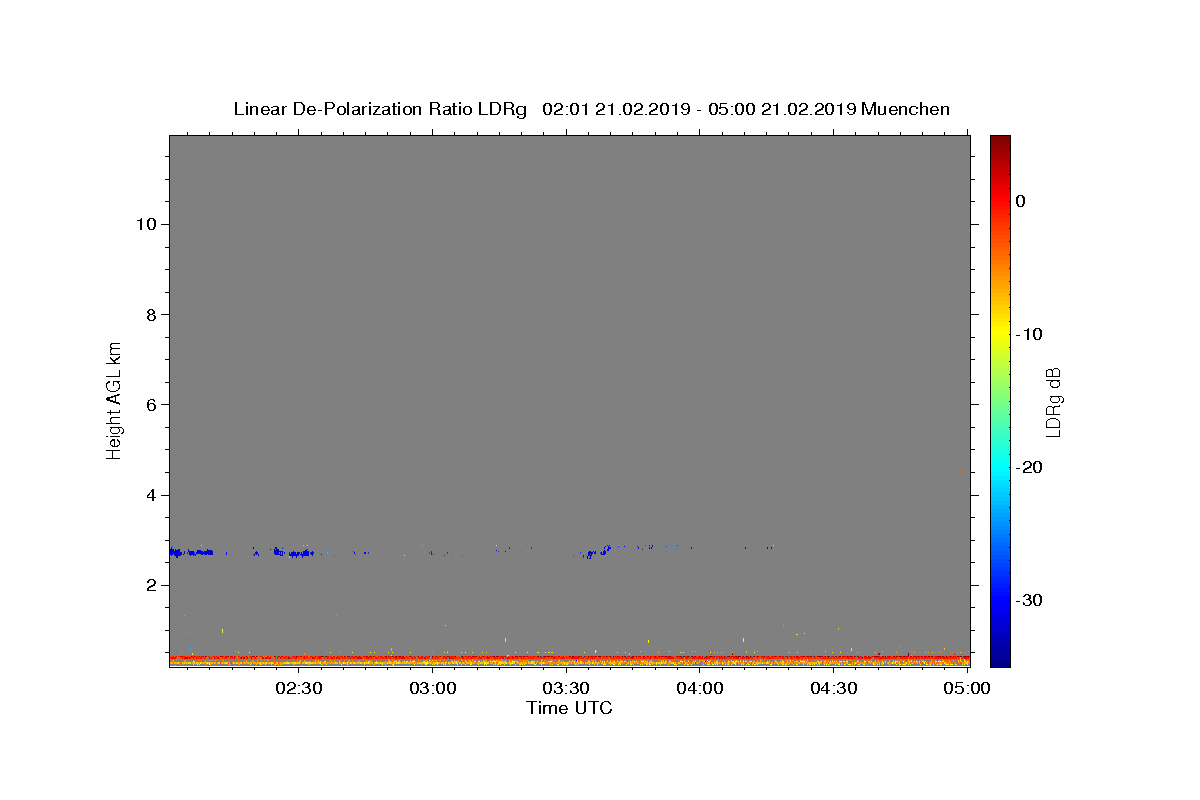Click the height tick label 8

[151, 314]
